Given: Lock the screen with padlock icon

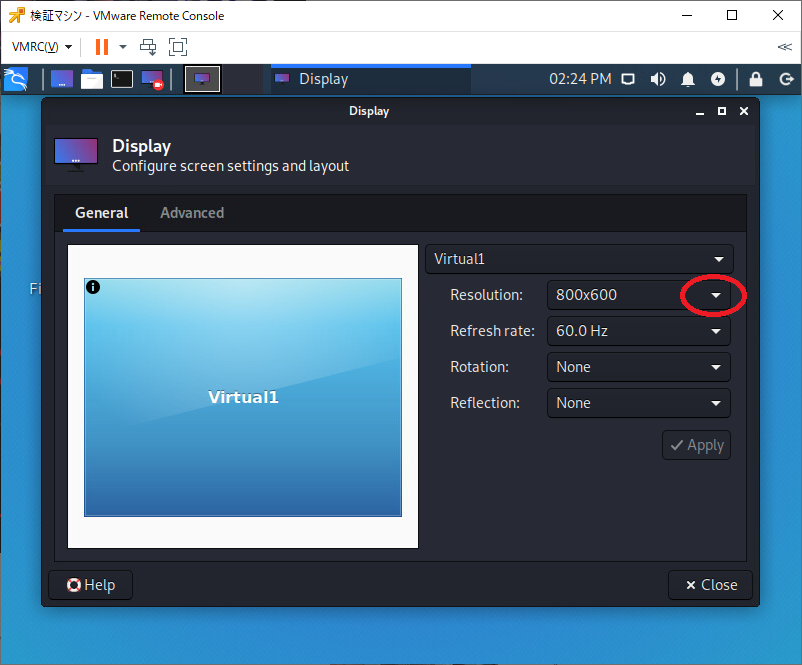Looking at the screenshot, I should pos(756,79).
